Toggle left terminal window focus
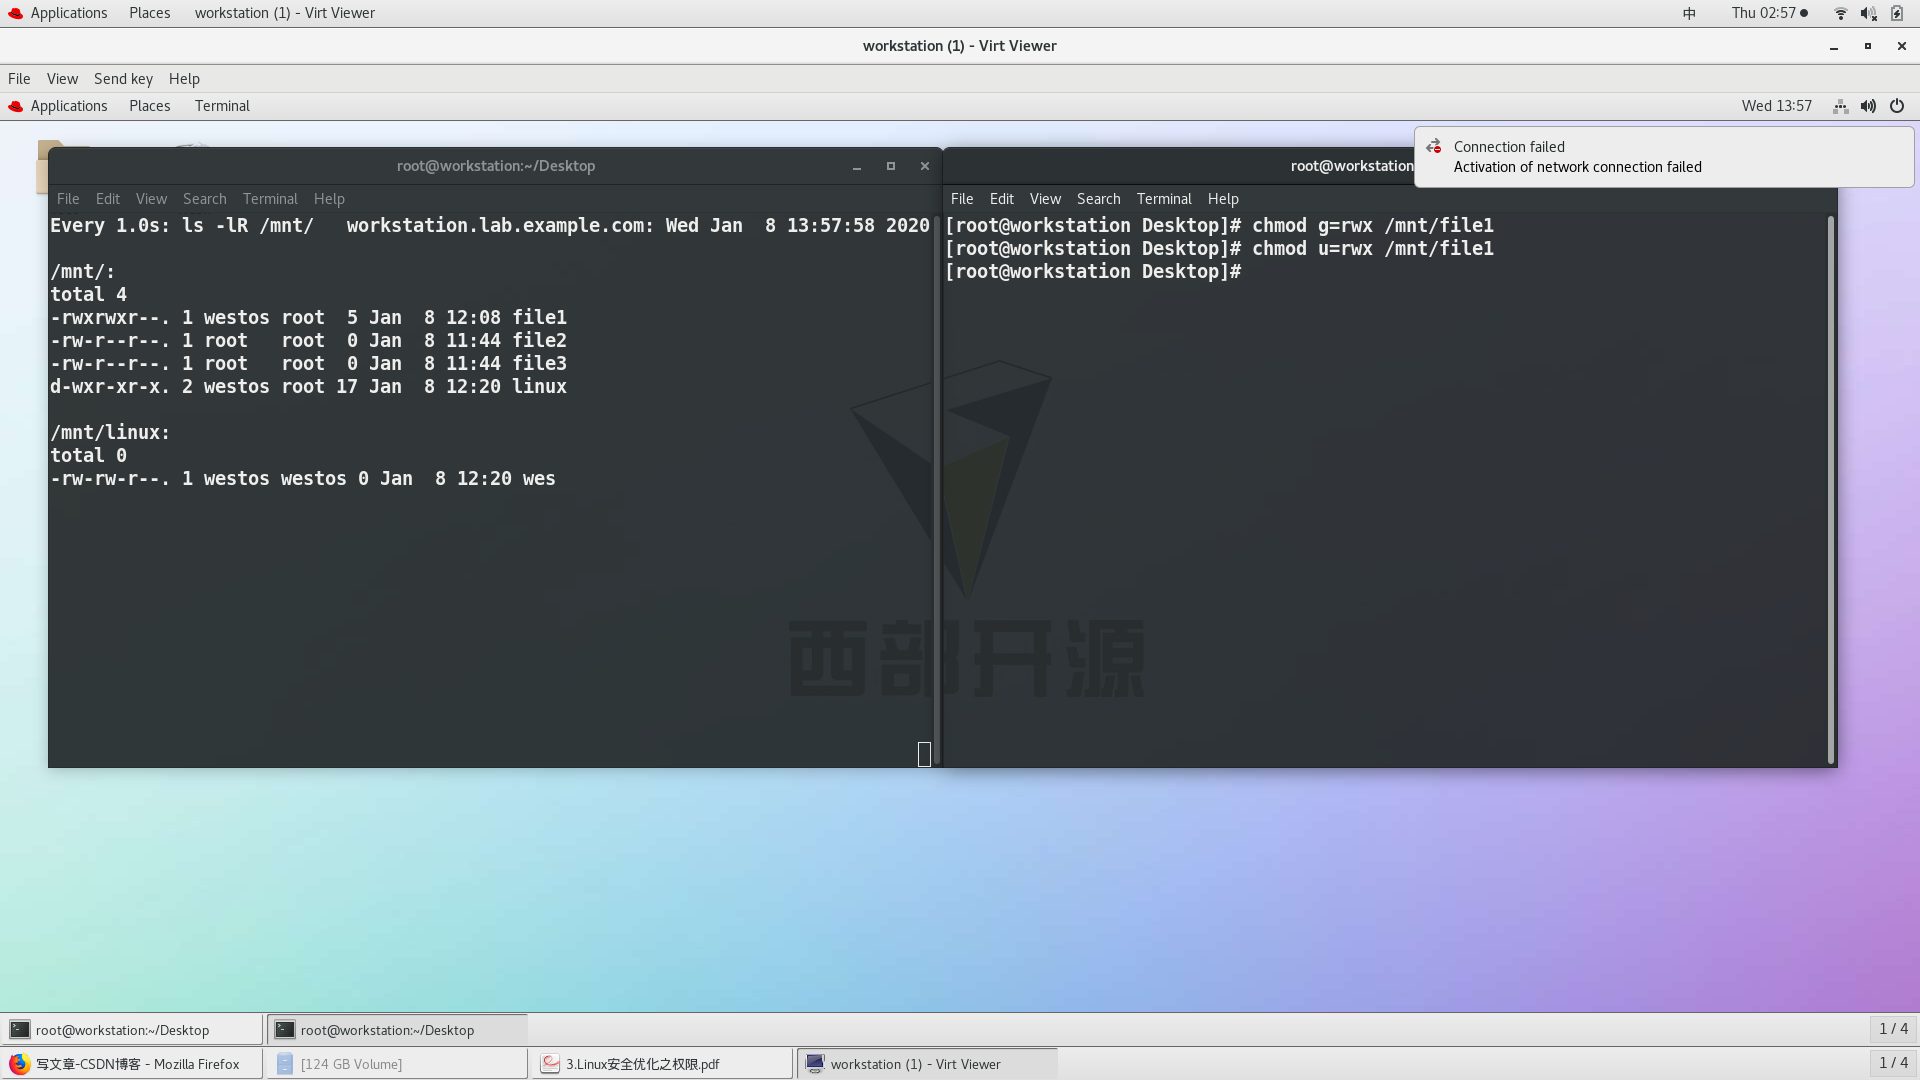The width and height of the screenshot is (1920, 1080). 495,165
